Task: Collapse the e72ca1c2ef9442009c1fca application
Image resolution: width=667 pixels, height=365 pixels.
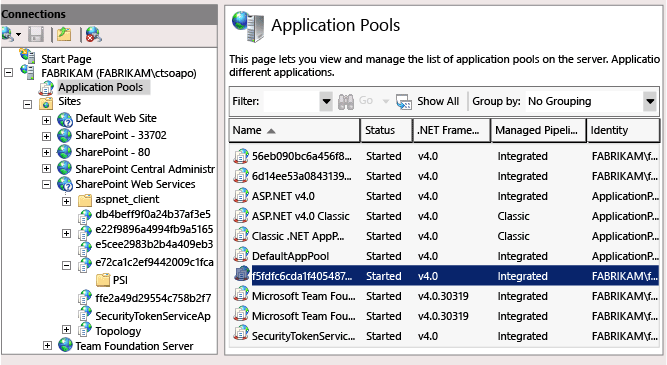Action: [x=66, y=266]
